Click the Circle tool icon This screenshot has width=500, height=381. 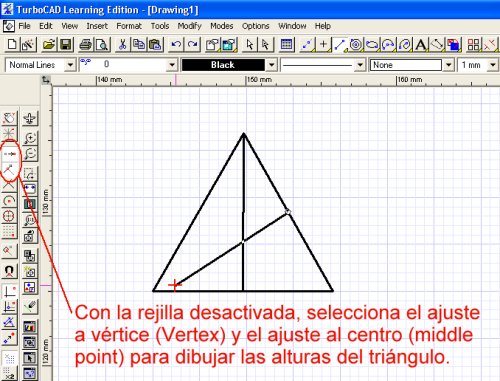point(356,44)
